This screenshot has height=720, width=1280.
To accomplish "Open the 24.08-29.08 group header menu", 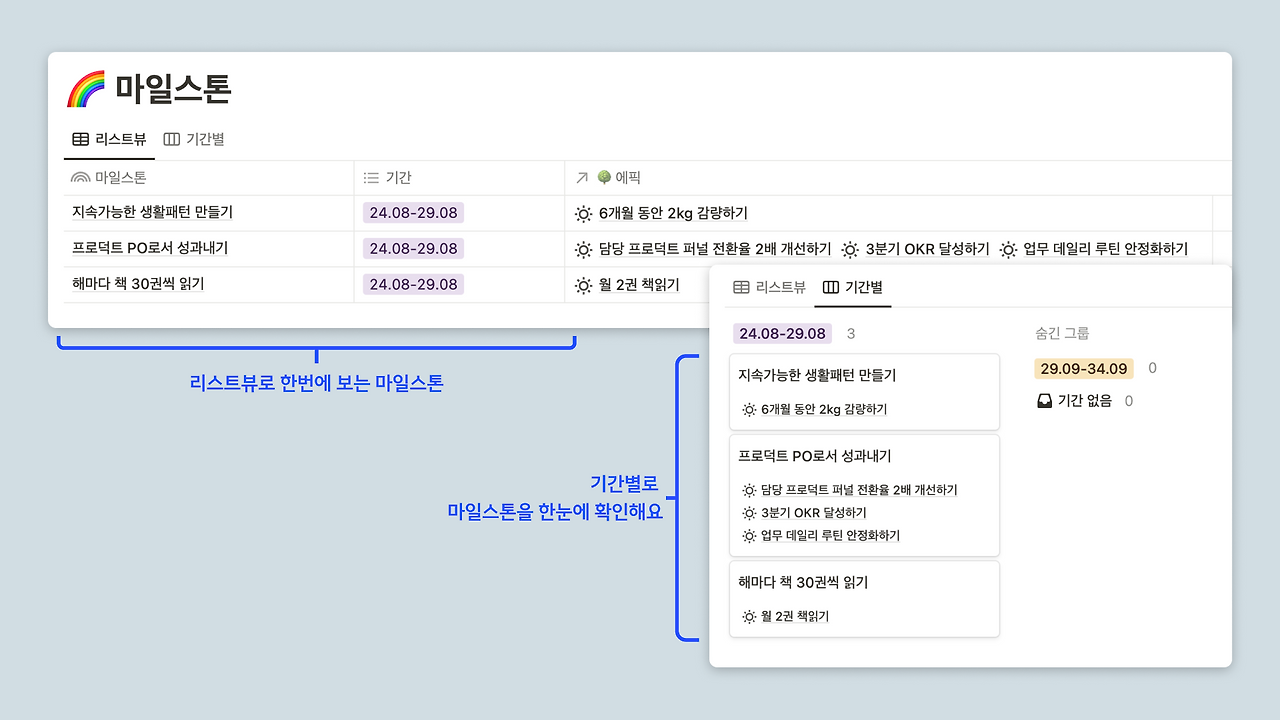I will [779, 332].
